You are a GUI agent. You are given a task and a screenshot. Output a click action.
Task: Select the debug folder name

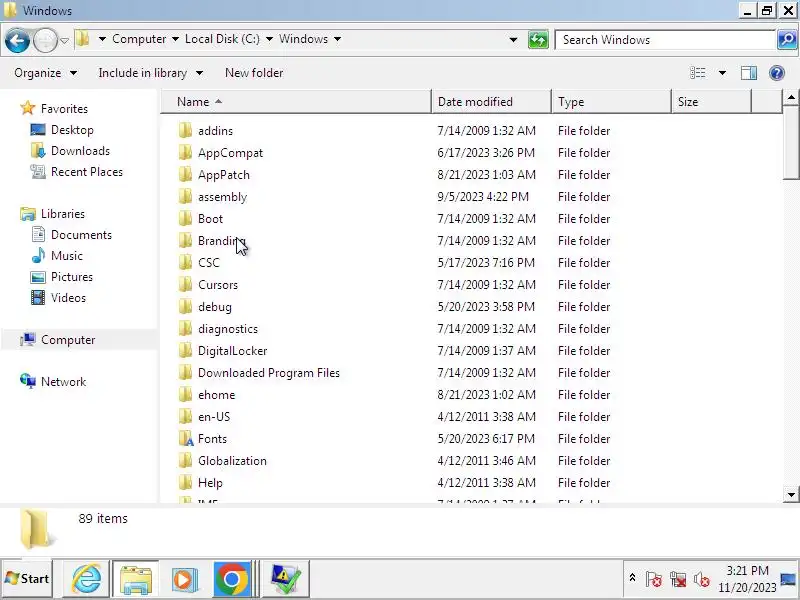click(x=215, y=307)
